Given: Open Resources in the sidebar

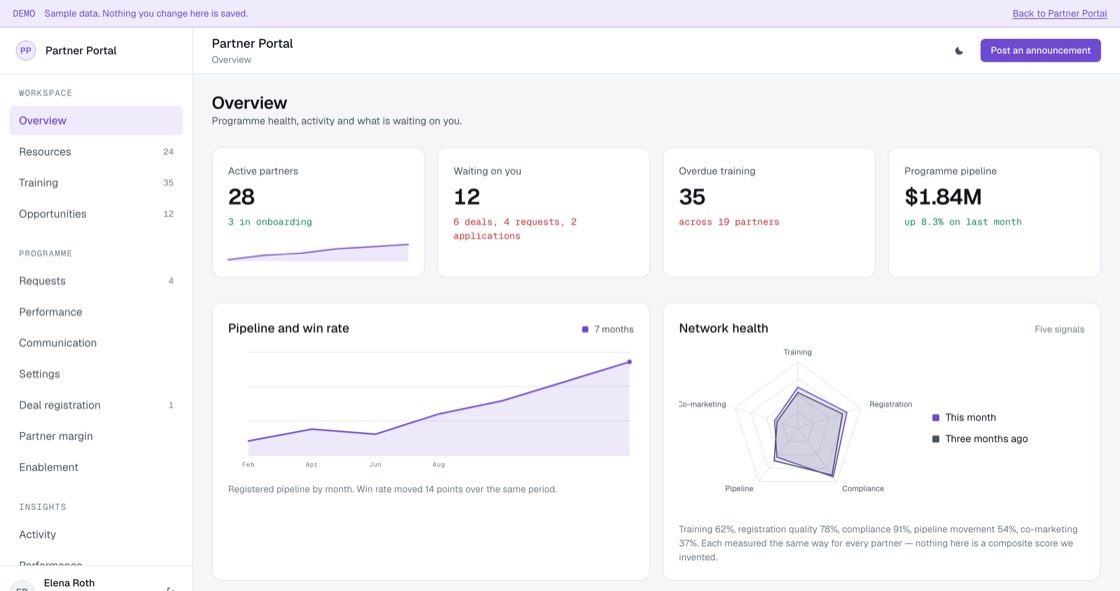Looking at the screenshot, I should (x=96, y=152).
